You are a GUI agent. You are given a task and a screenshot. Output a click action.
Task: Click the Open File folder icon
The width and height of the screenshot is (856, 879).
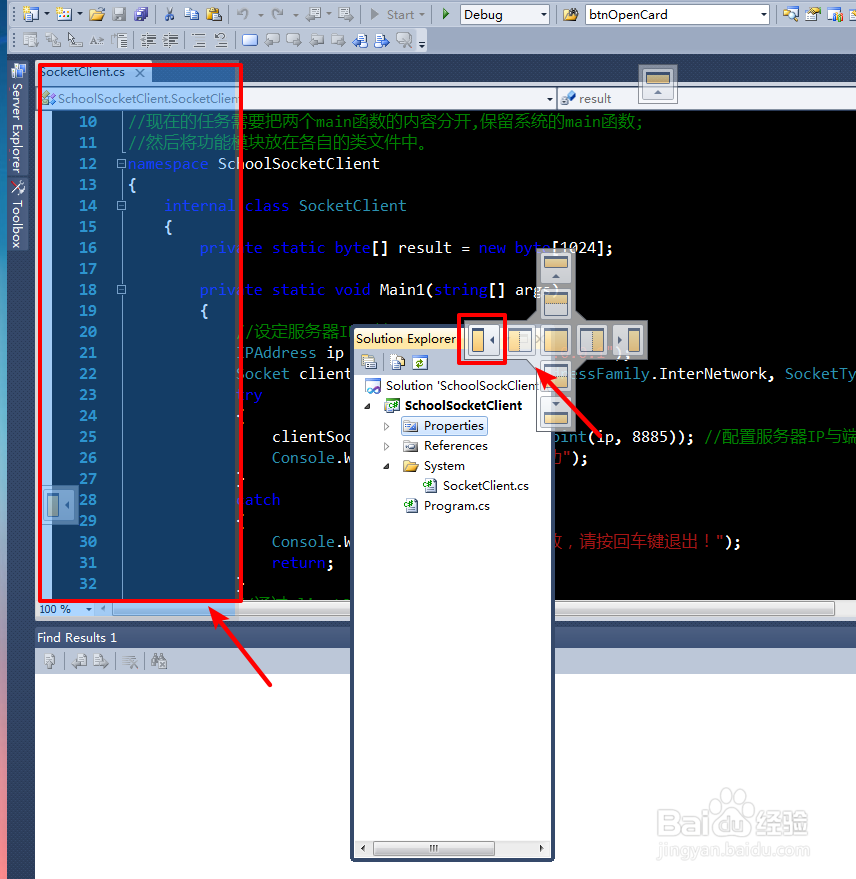point(97,14)
